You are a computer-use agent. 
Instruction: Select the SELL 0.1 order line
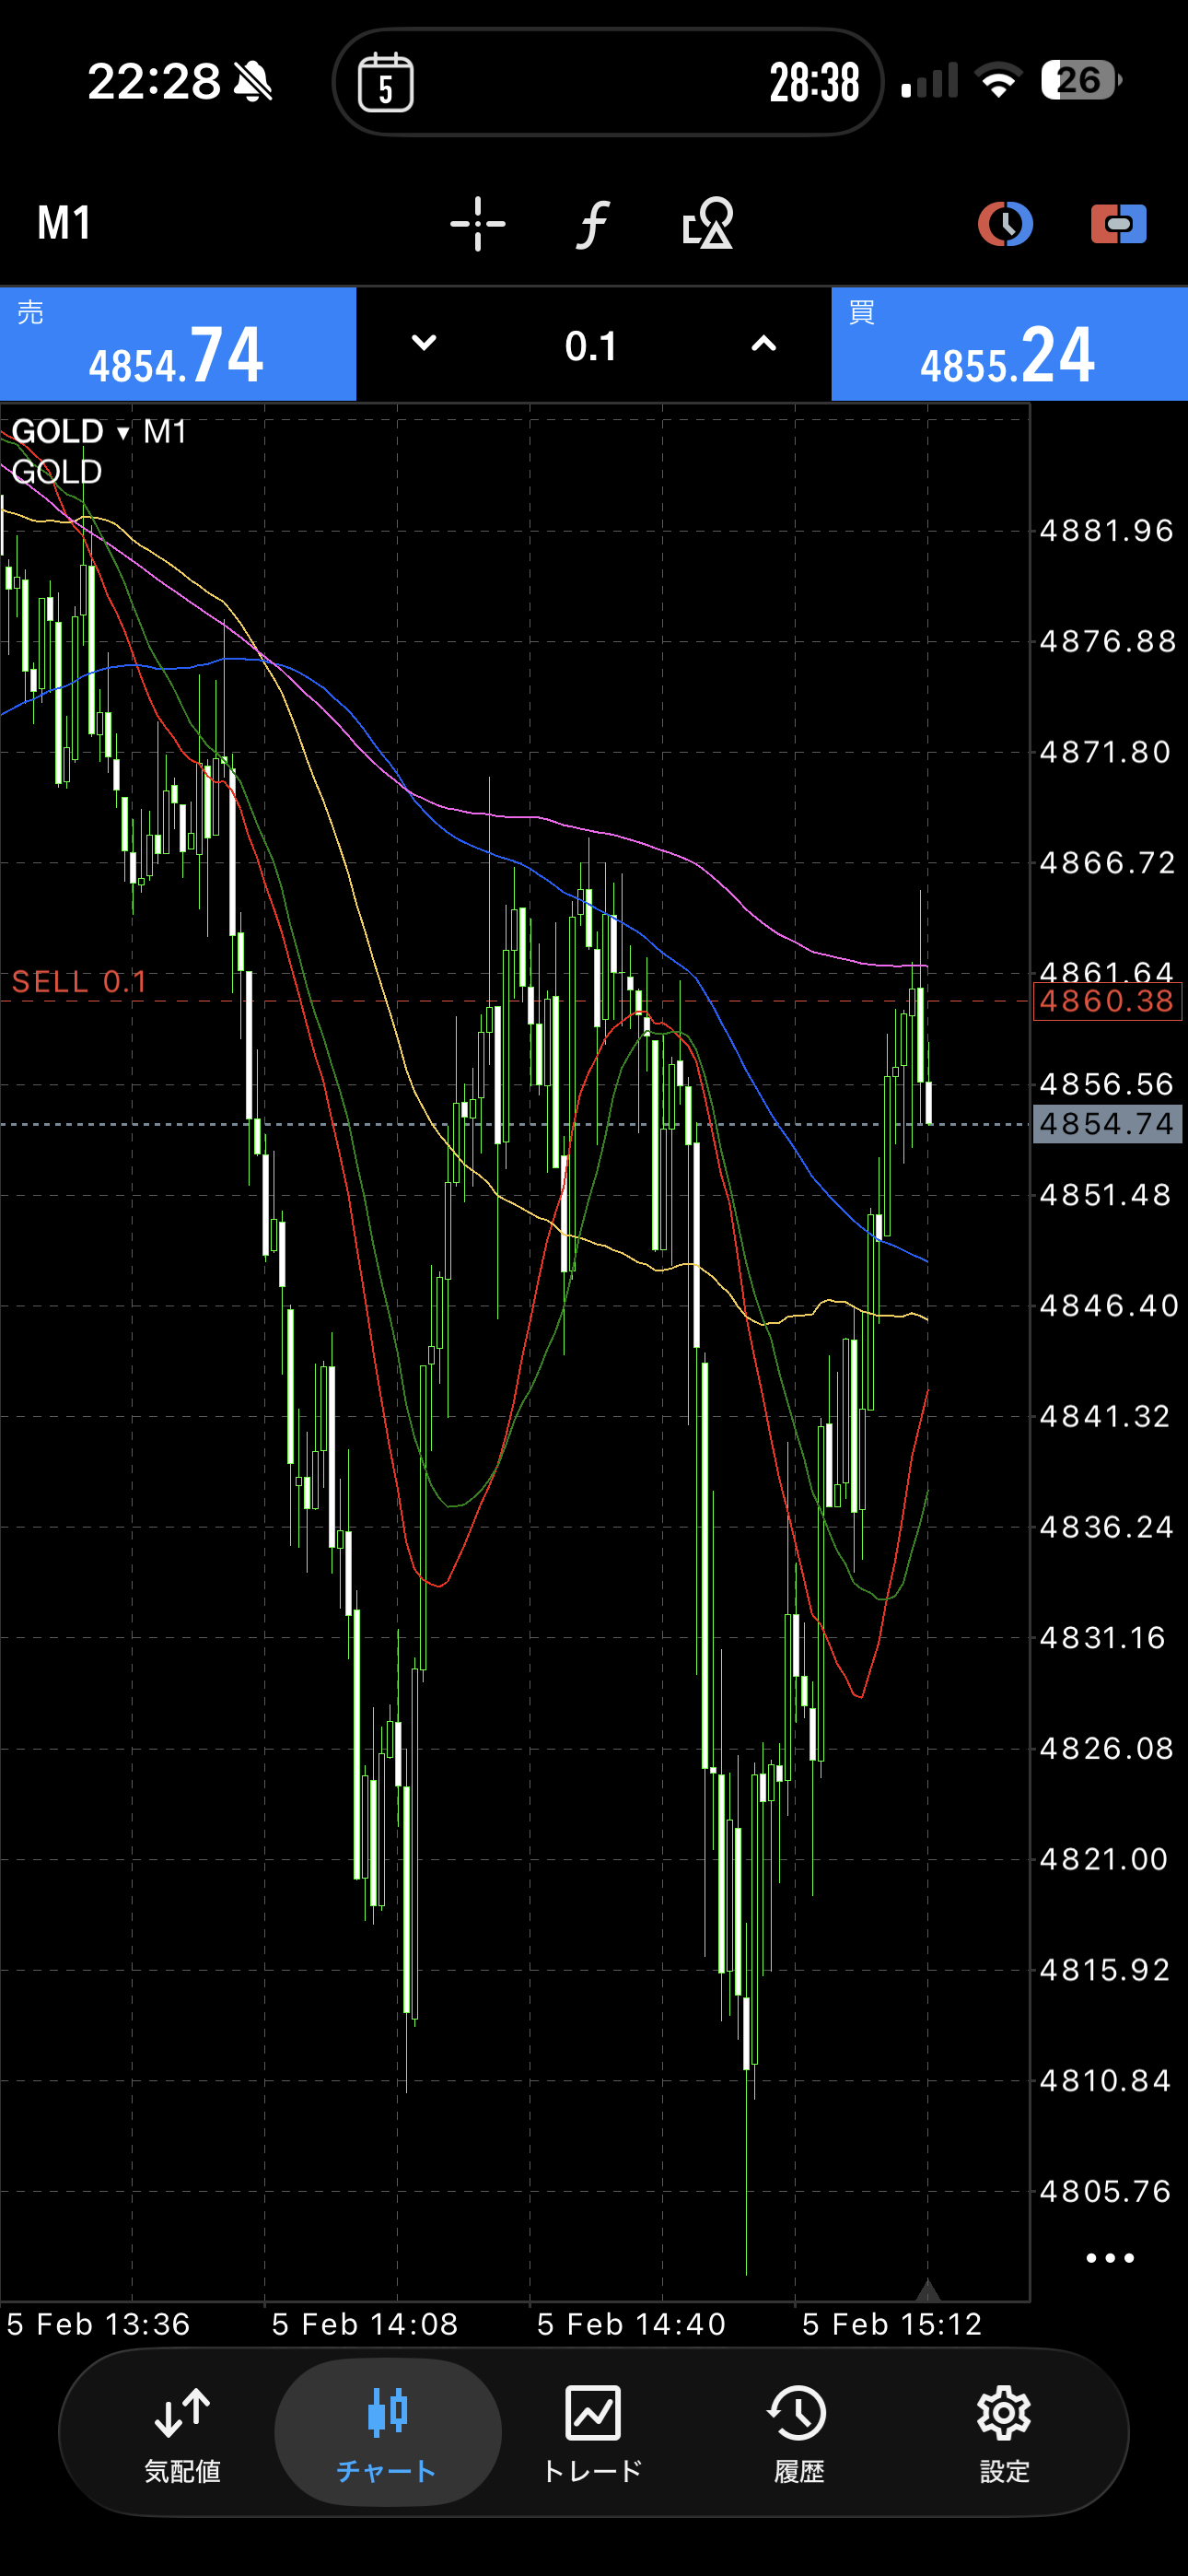click(80, 983)
